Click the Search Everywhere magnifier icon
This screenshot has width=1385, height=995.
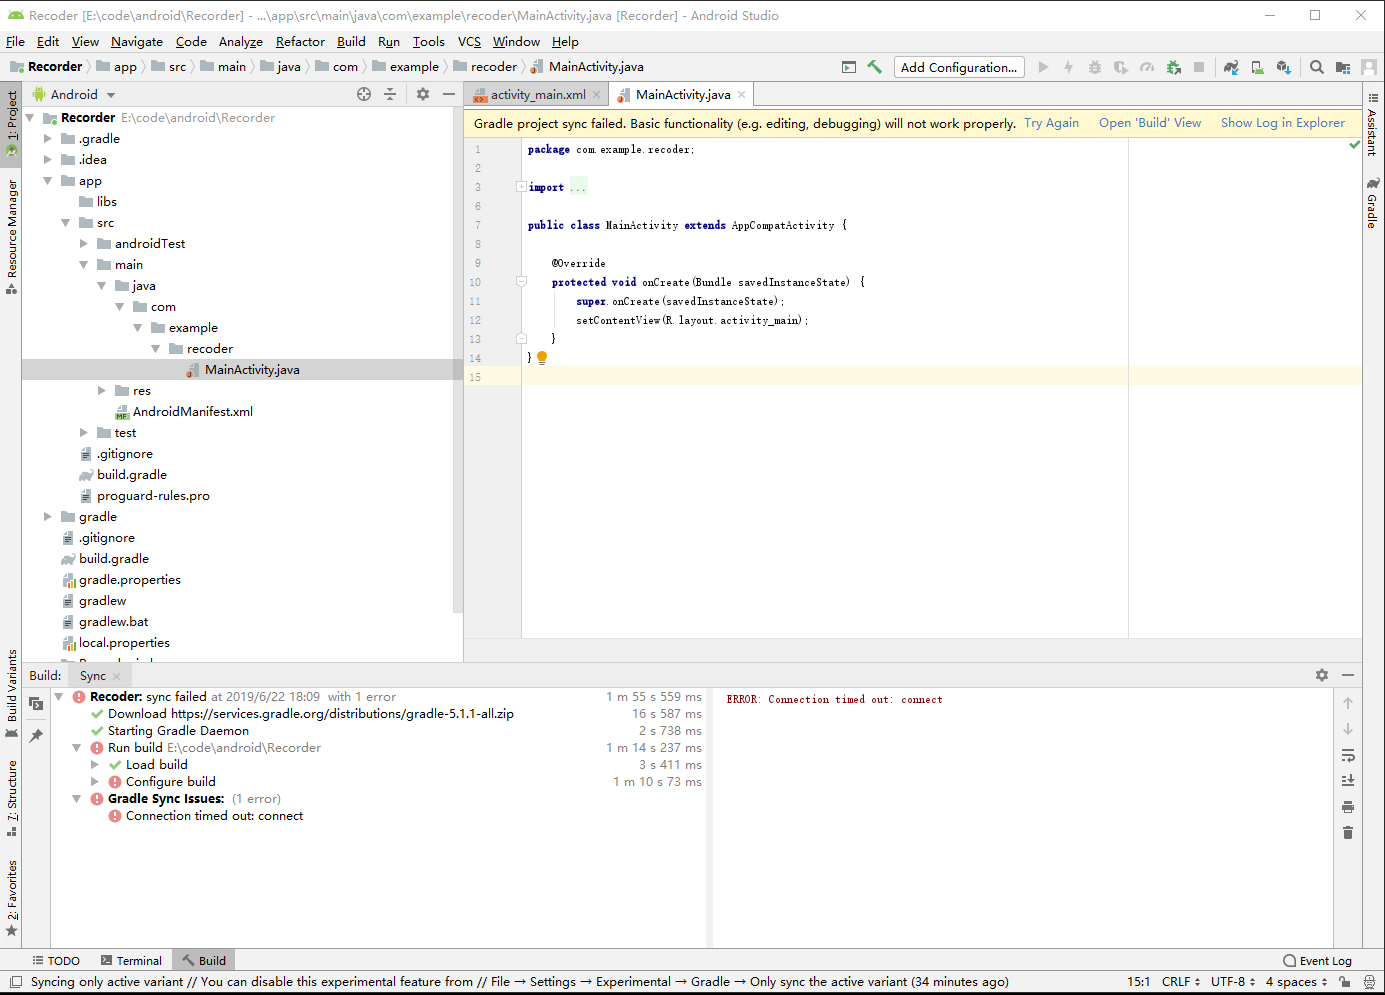[1317, 67]
